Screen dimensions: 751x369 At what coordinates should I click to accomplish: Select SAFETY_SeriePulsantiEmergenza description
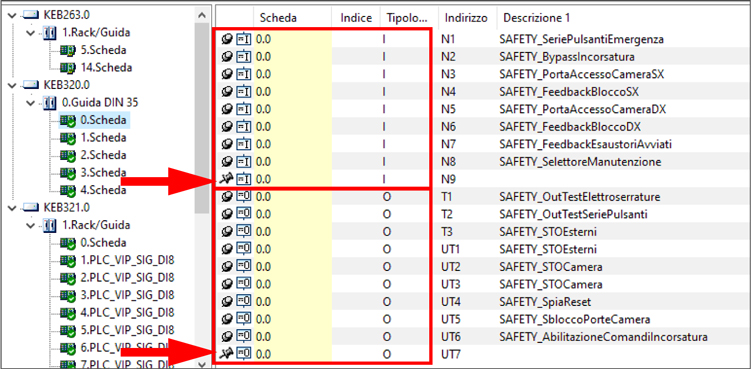click(581, 40)
